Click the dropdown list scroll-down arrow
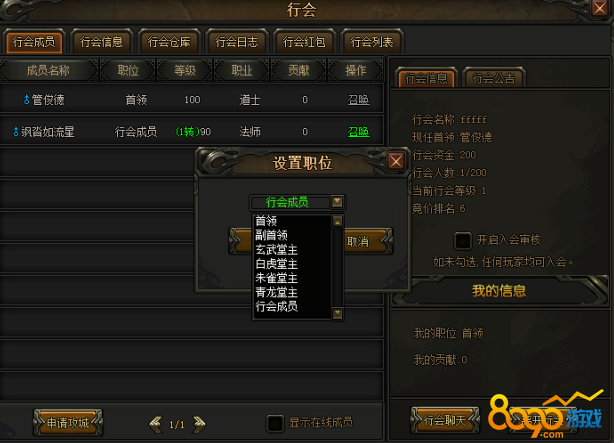 337,313
